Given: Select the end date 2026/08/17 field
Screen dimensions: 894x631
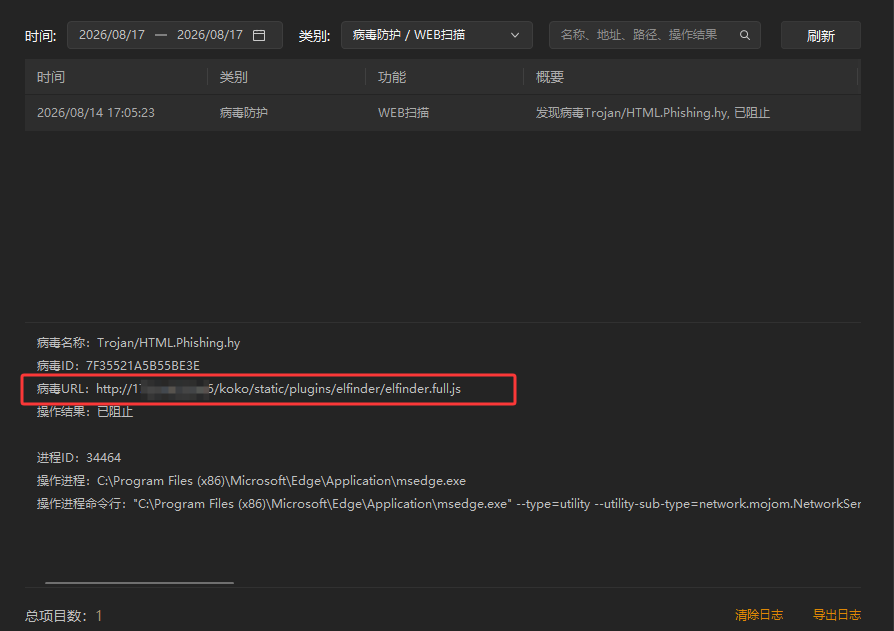Looking at the screenshot, I should [x=210, y=35].
